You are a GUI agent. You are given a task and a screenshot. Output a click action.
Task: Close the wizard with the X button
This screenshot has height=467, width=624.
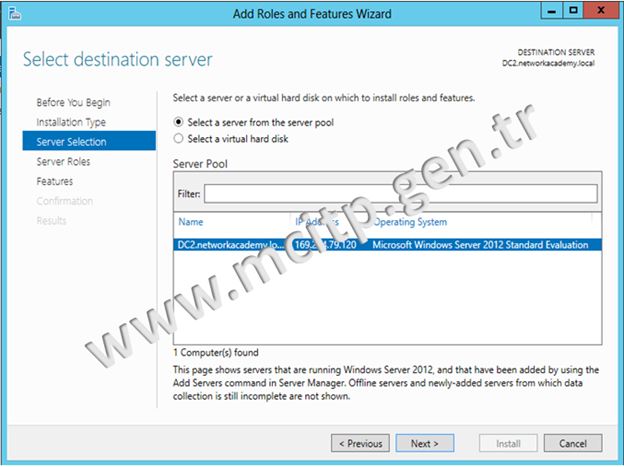pos(601,11)
